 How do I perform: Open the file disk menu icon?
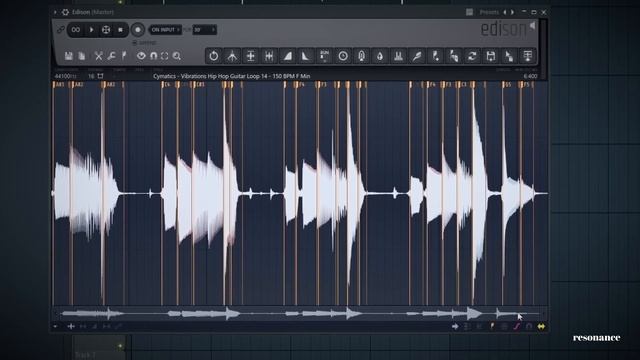pos(69,56)
